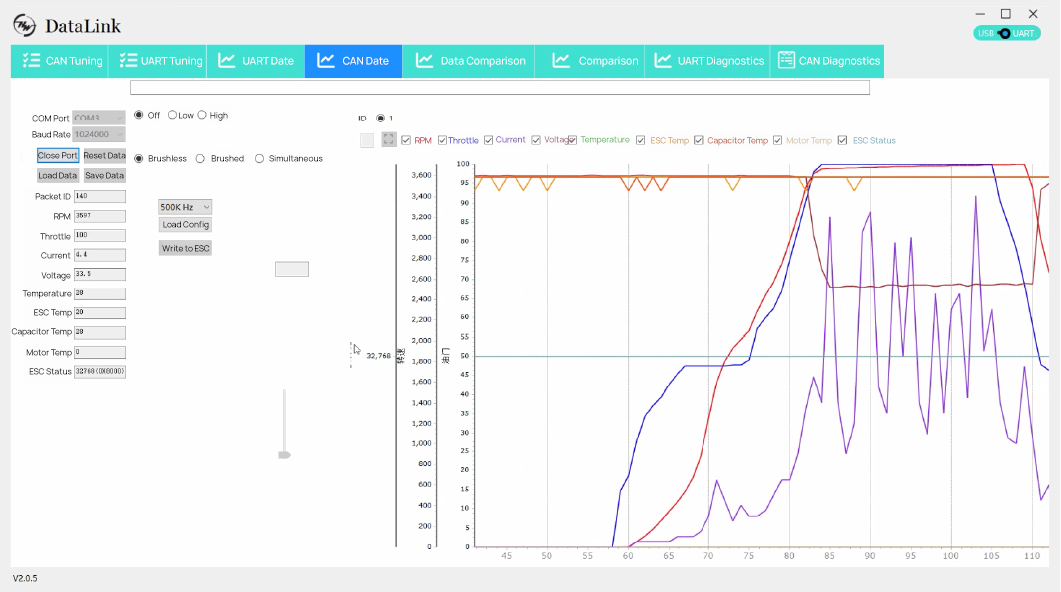Click the expand/fullscreen icon above the chart
Image resolution: width=1061 pixels, height=592 pixels.
tap(389, 140)
